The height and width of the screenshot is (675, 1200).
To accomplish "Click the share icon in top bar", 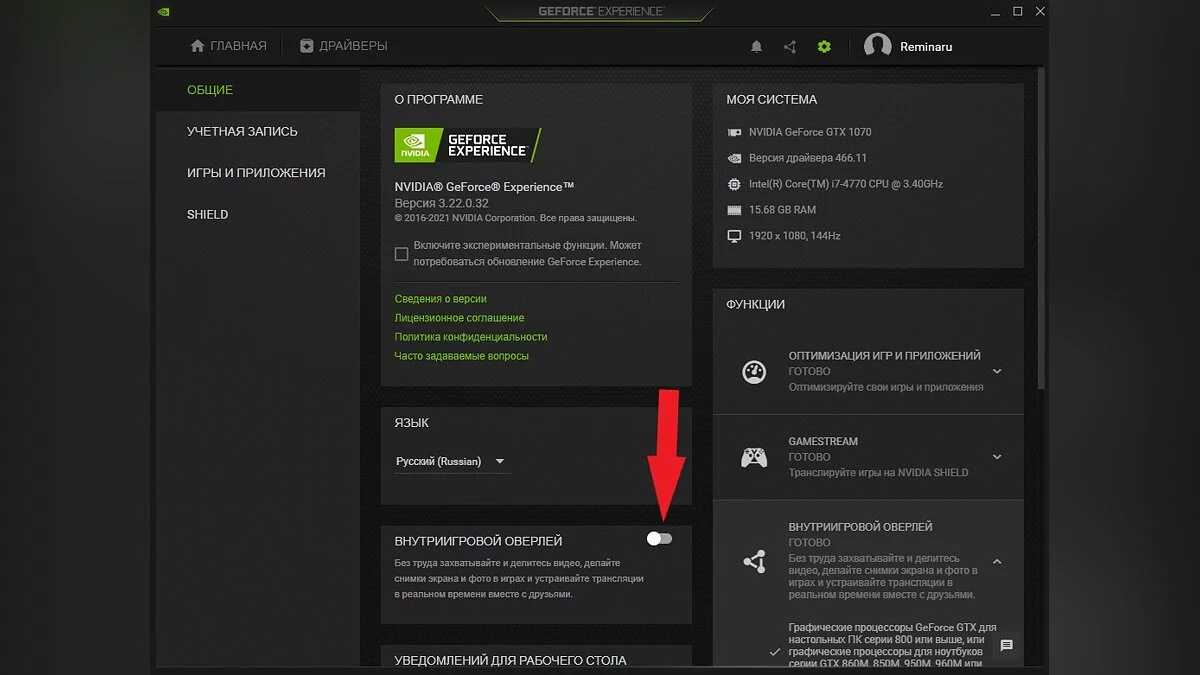I will pos(790,46).
